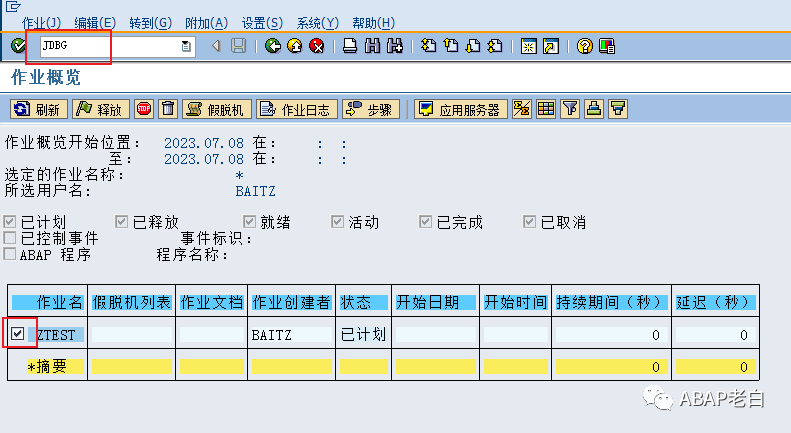Image resolution: width=791 pixels, height=433 pixels.
Task: Click the funnel set filter icon
Action: (570, 109)
